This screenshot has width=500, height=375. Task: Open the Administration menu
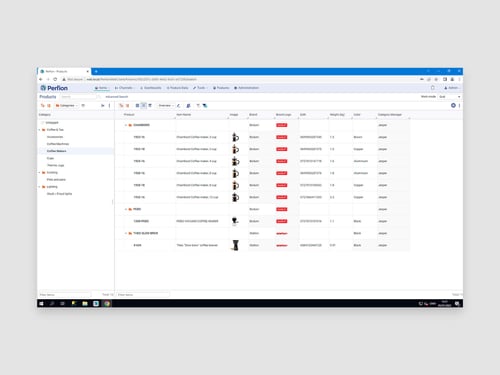[x=247, y=88]
